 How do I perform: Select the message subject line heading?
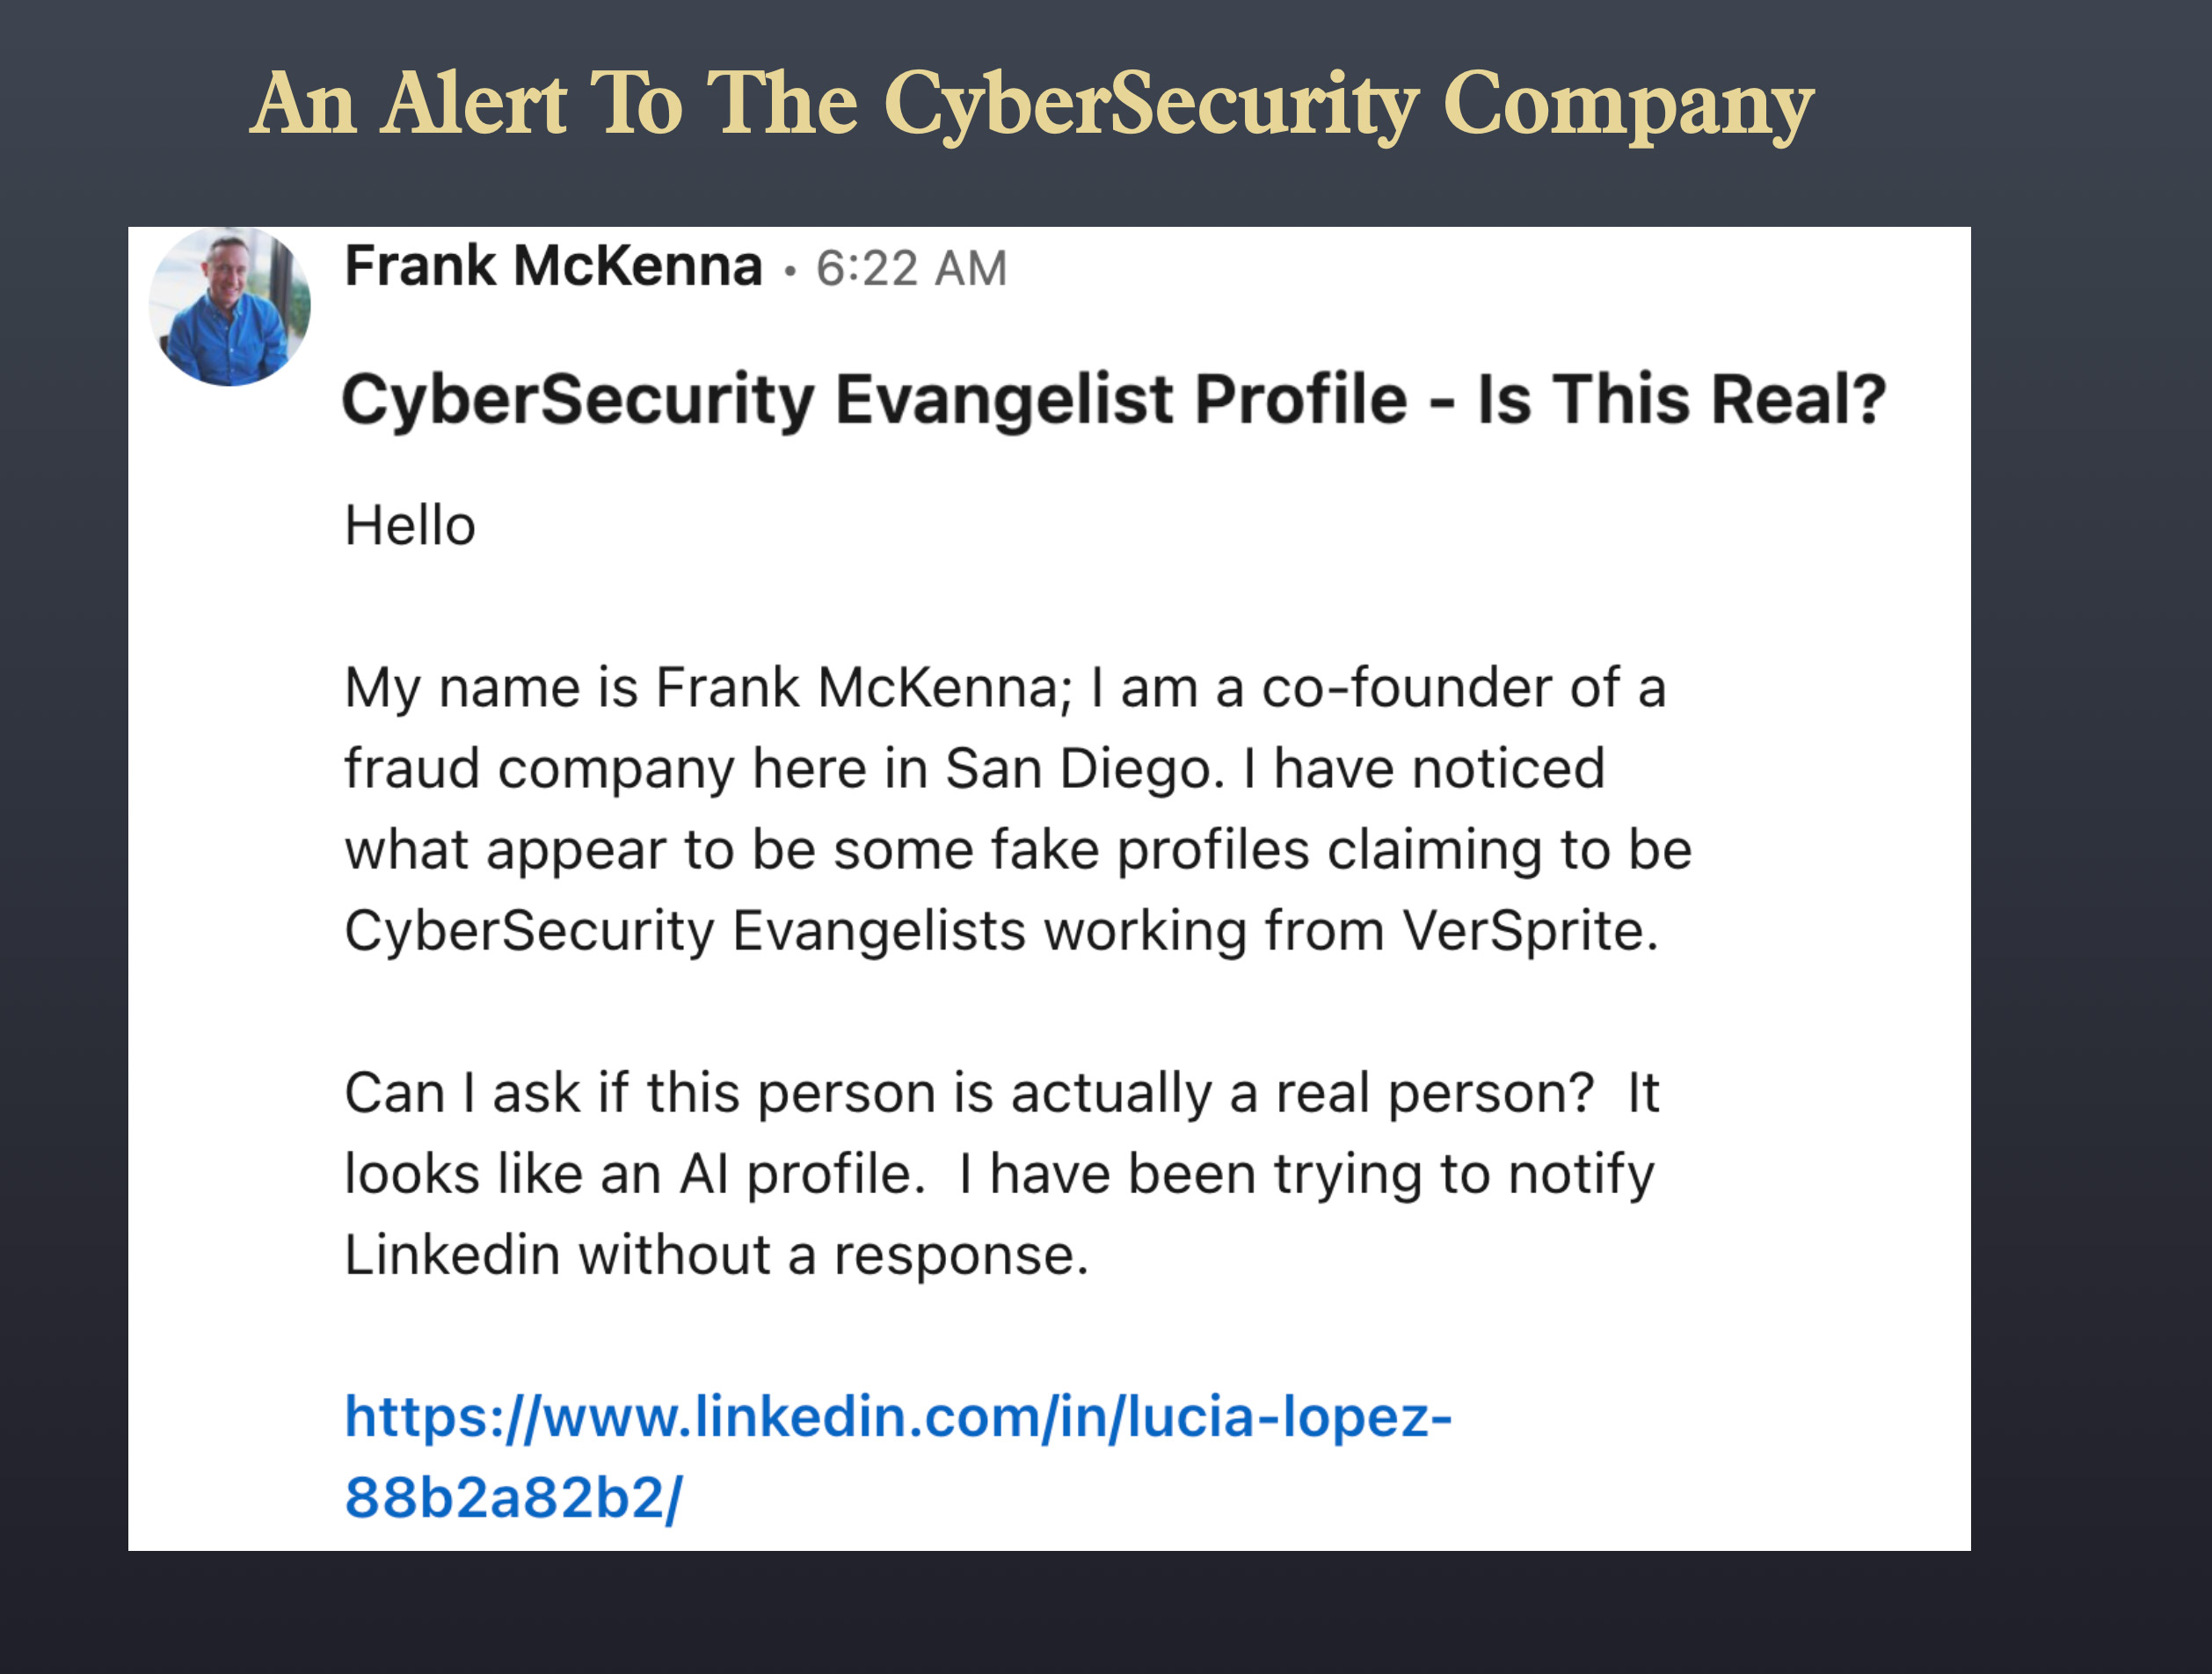[1112, 400]
